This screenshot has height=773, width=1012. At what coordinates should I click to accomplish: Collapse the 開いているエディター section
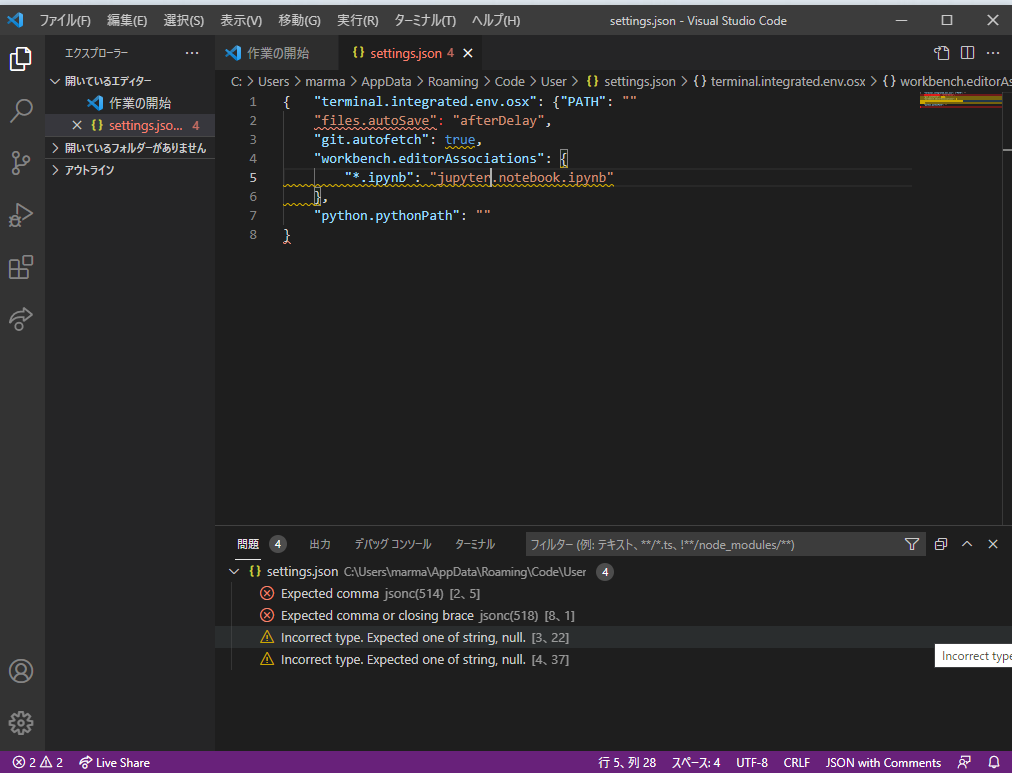pyautogui.click(x=56, y=81)
